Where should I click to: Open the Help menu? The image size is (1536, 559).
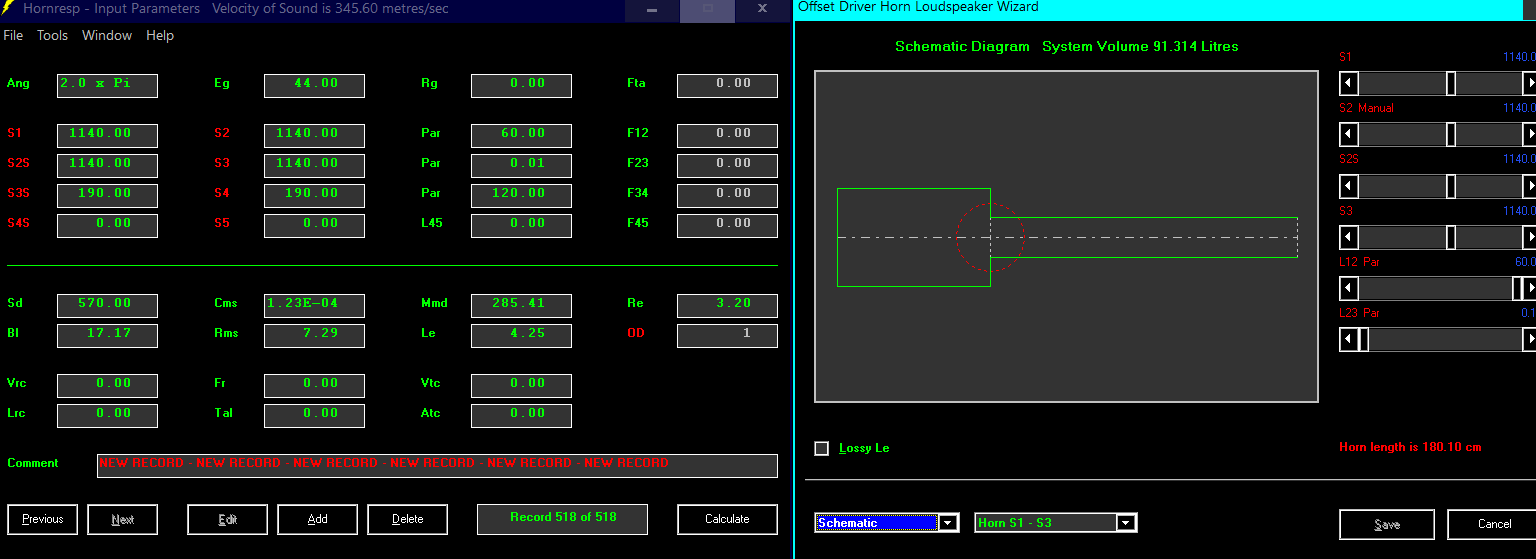click(x=160, y=35)
